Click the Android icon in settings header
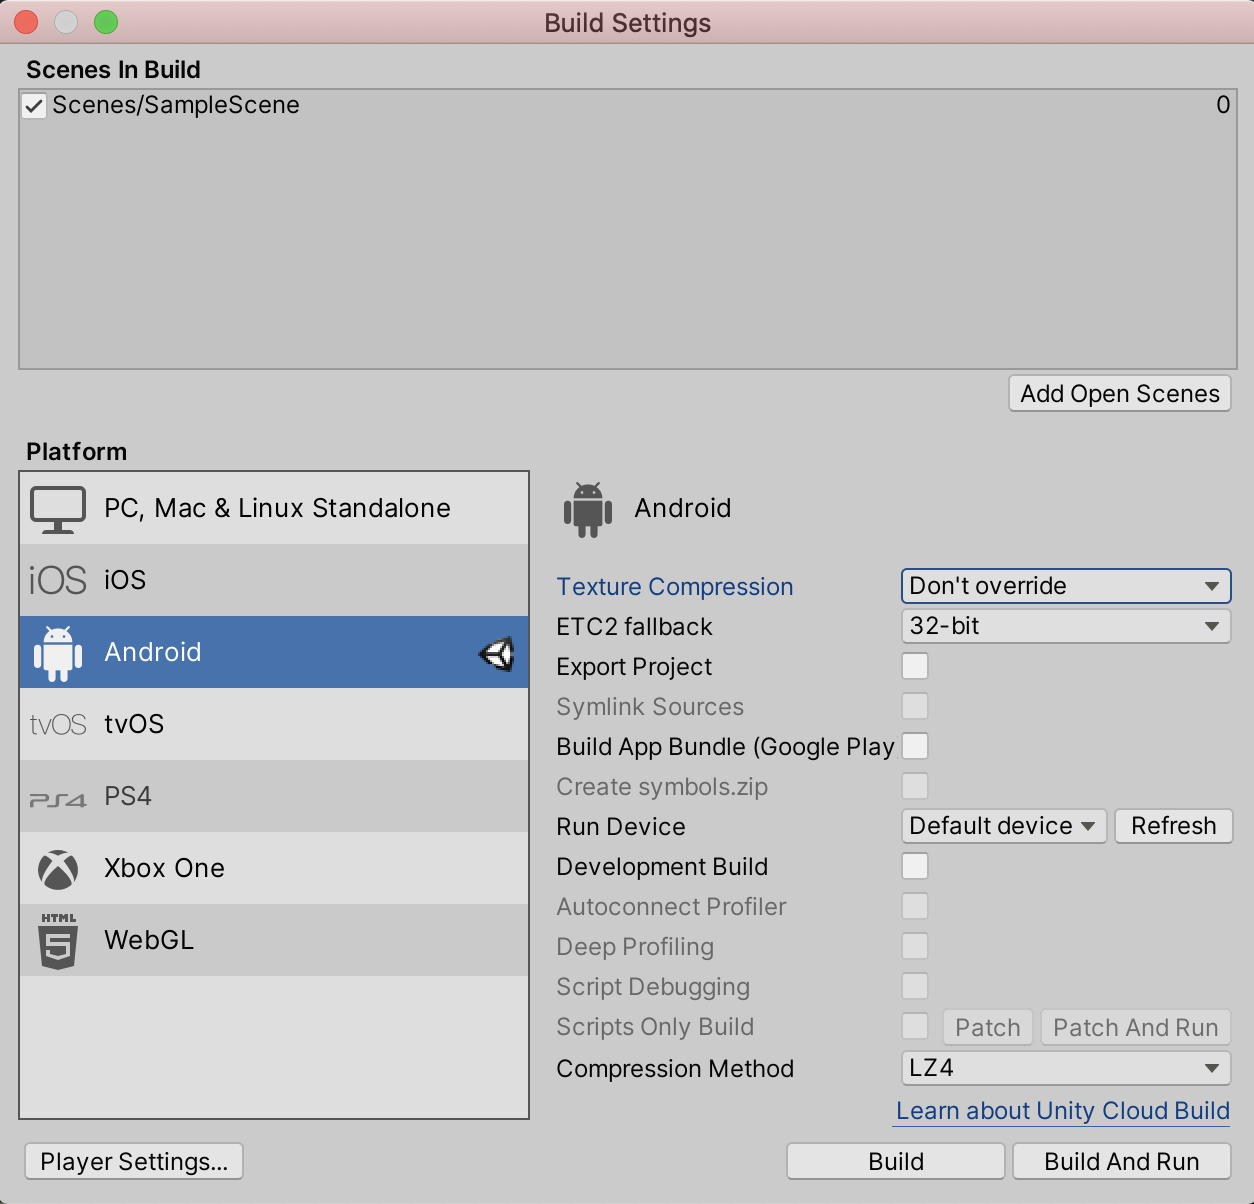Viewport: 1254px width, 1204px height. point(588,509)
